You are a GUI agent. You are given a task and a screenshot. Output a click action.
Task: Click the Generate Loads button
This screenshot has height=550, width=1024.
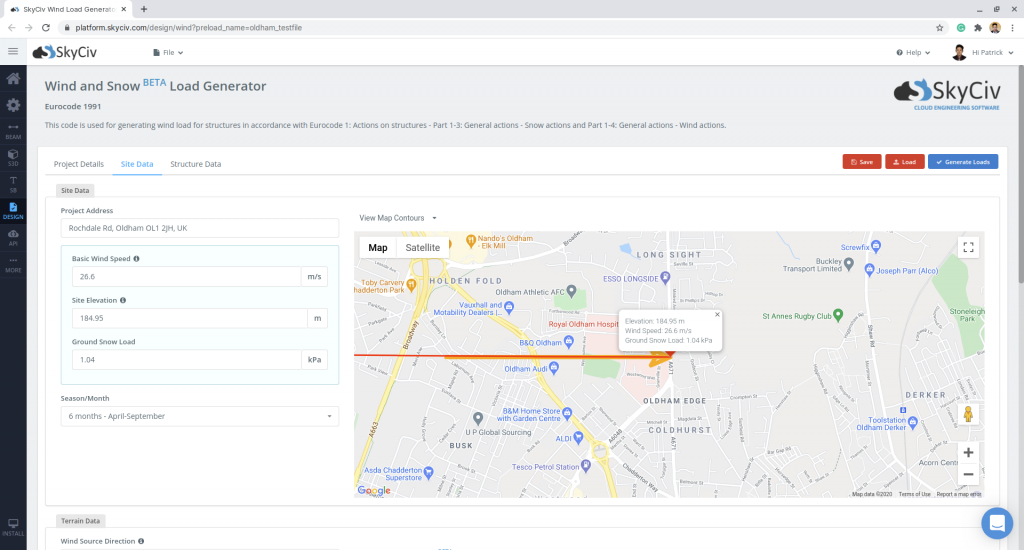point(962,161)
